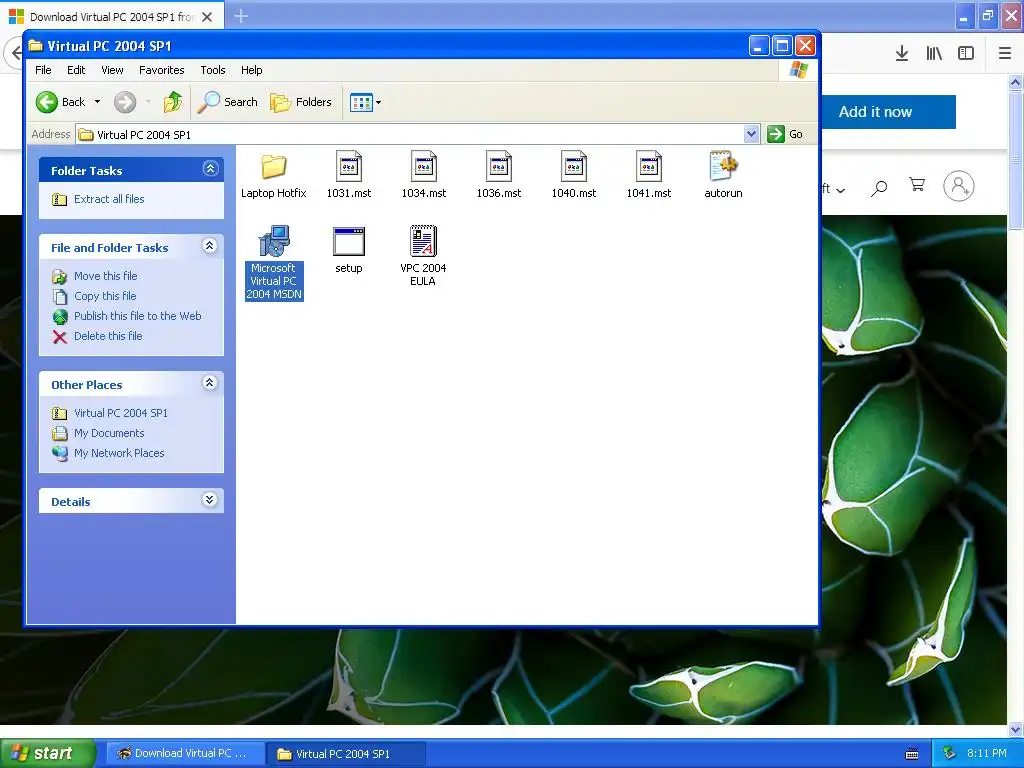The image size is (1024, 768).
Task: Click the account sign-in avatar icon
Action: pyautogui.click(x=959, y=186)
